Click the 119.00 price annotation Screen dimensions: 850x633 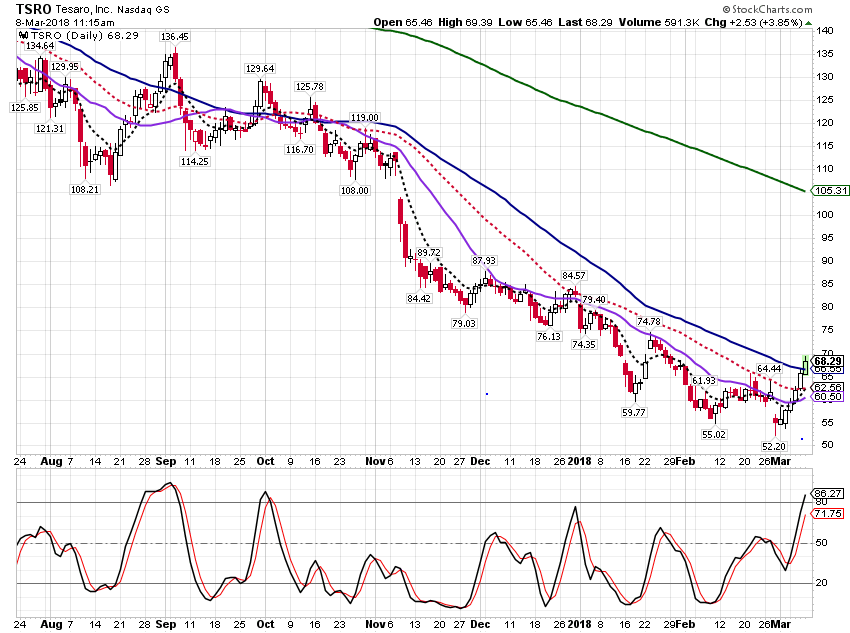point(365,118)
